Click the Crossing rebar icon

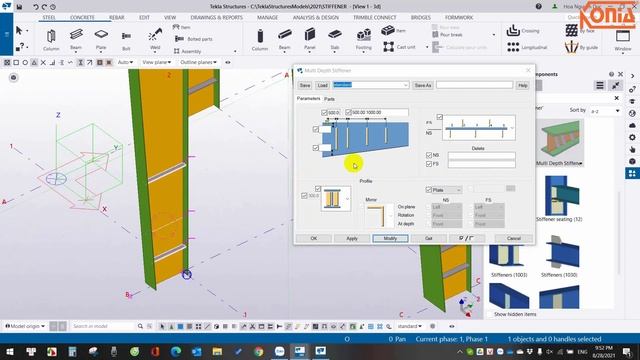513,31
